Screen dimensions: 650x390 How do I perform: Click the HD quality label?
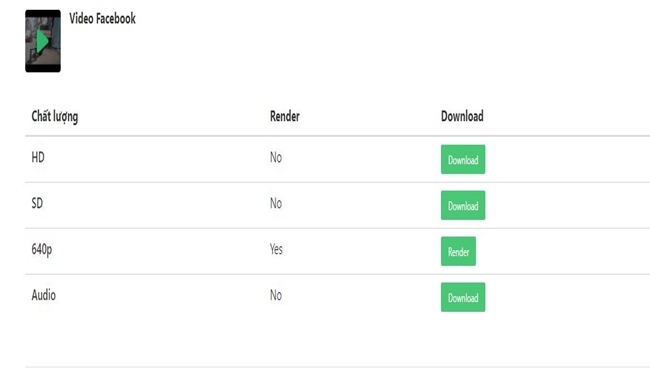[x=38, y=157]
